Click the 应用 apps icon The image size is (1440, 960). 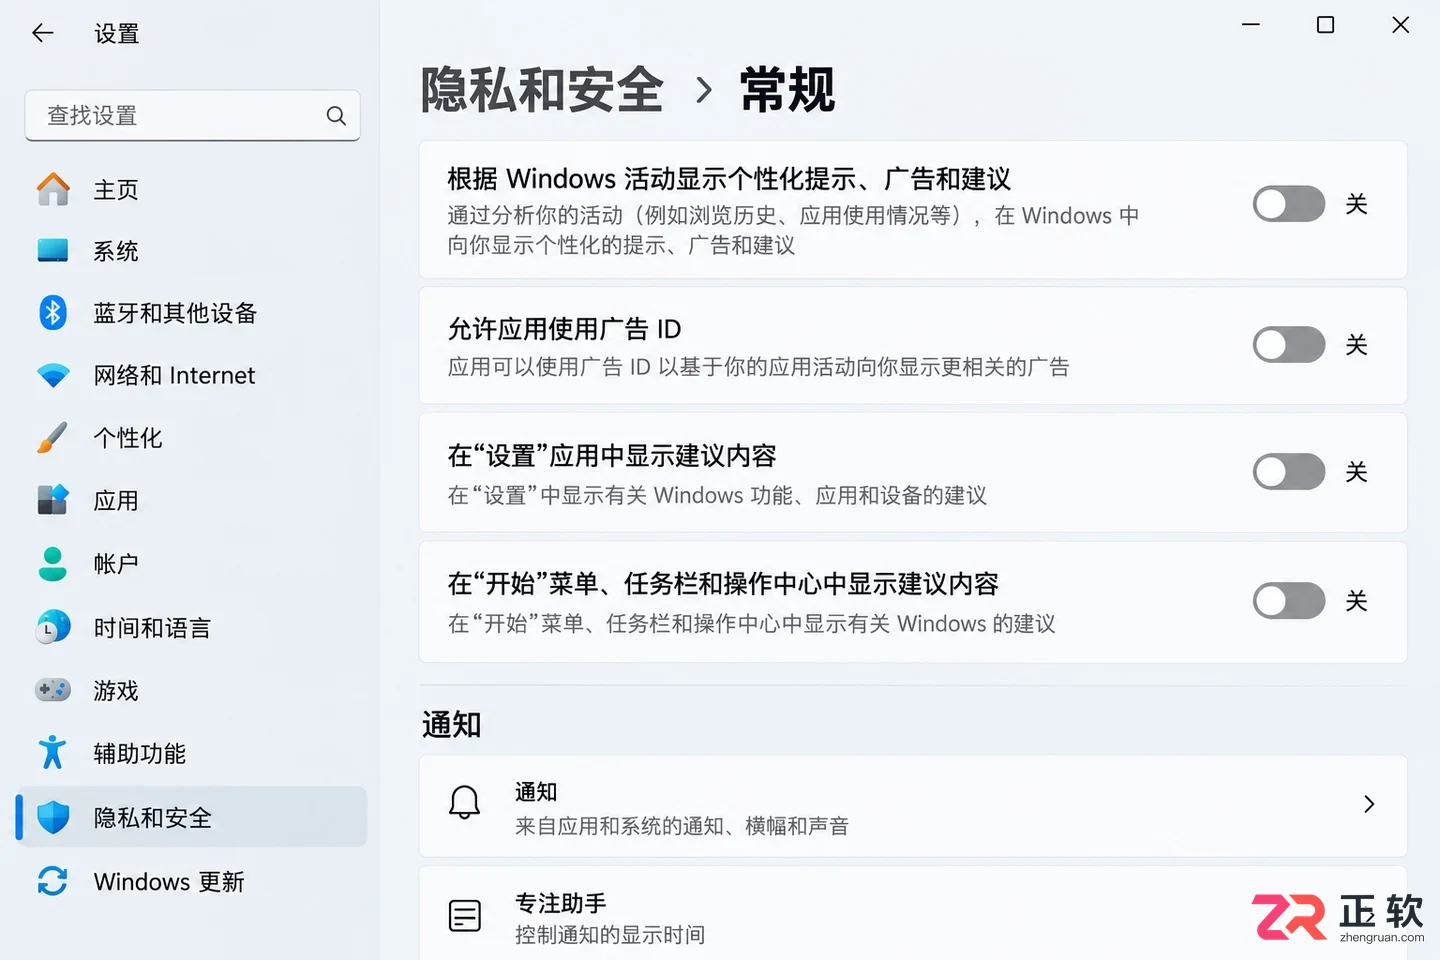pyautogui.click(x=53, y=500)
